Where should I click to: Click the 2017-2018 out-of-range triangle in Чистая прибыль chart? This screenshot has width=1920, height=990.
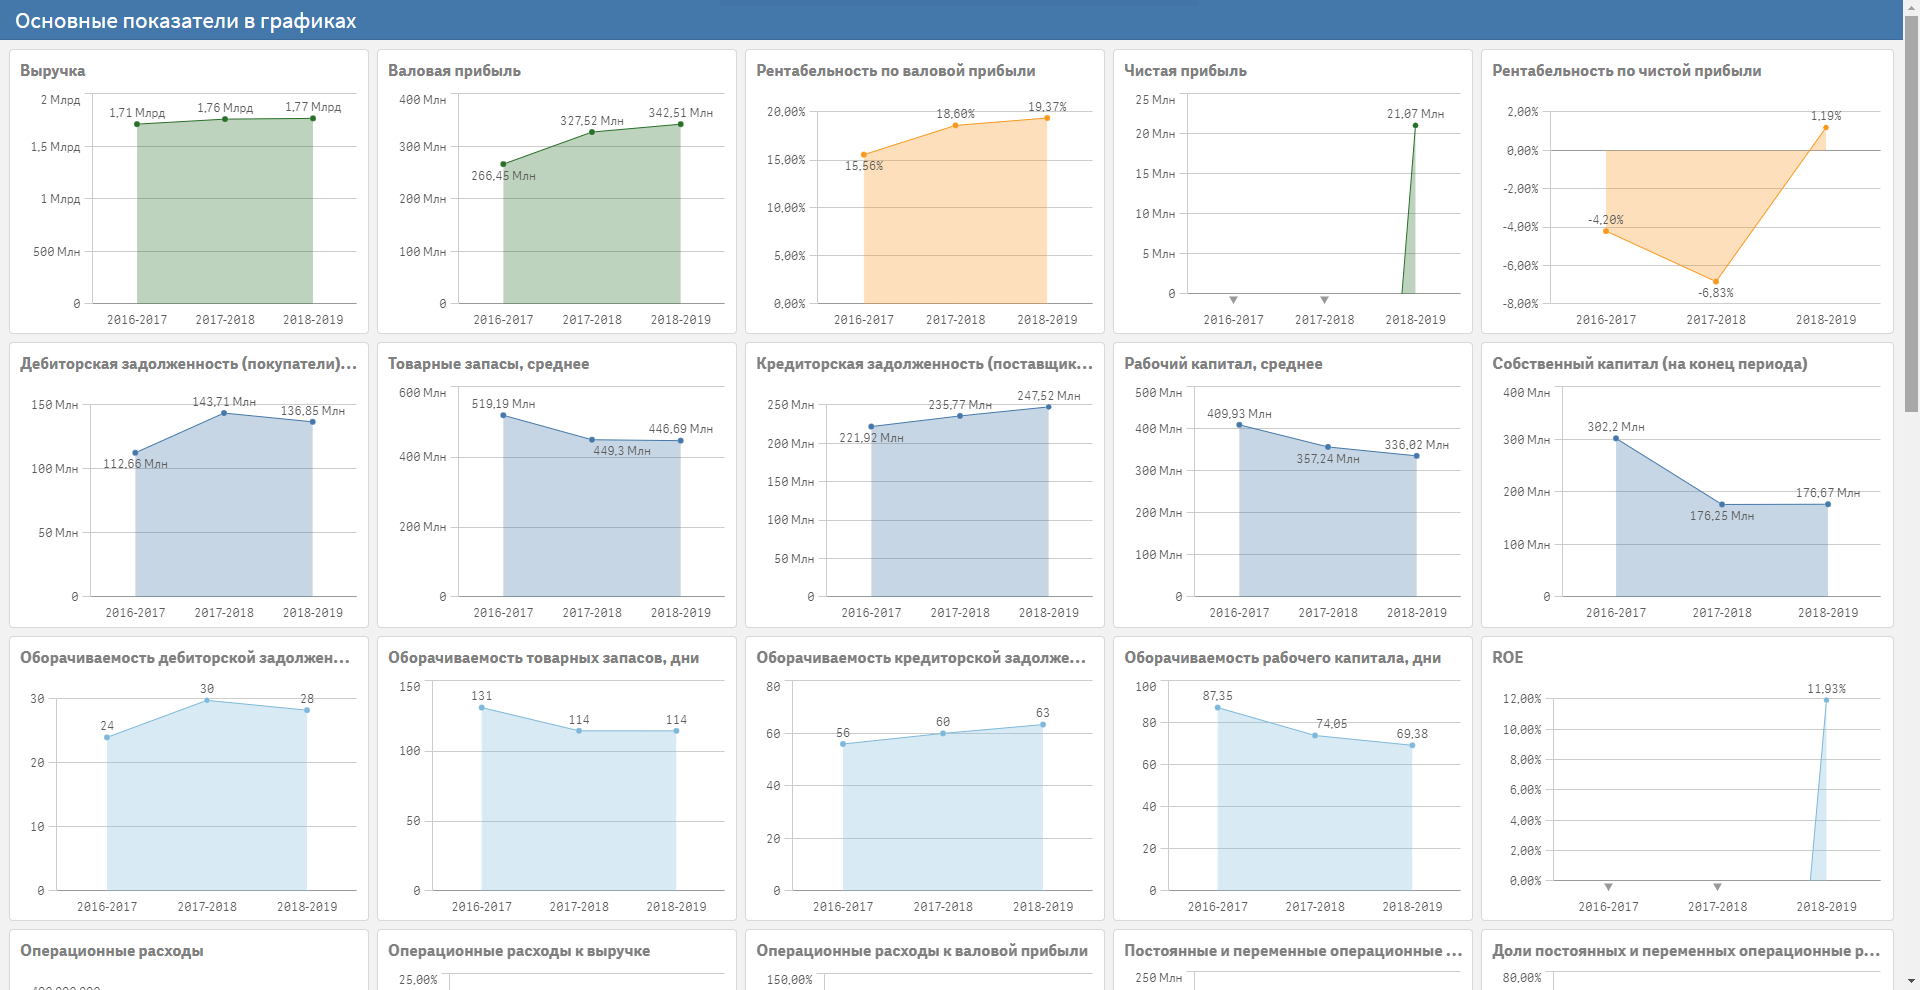1324,300
